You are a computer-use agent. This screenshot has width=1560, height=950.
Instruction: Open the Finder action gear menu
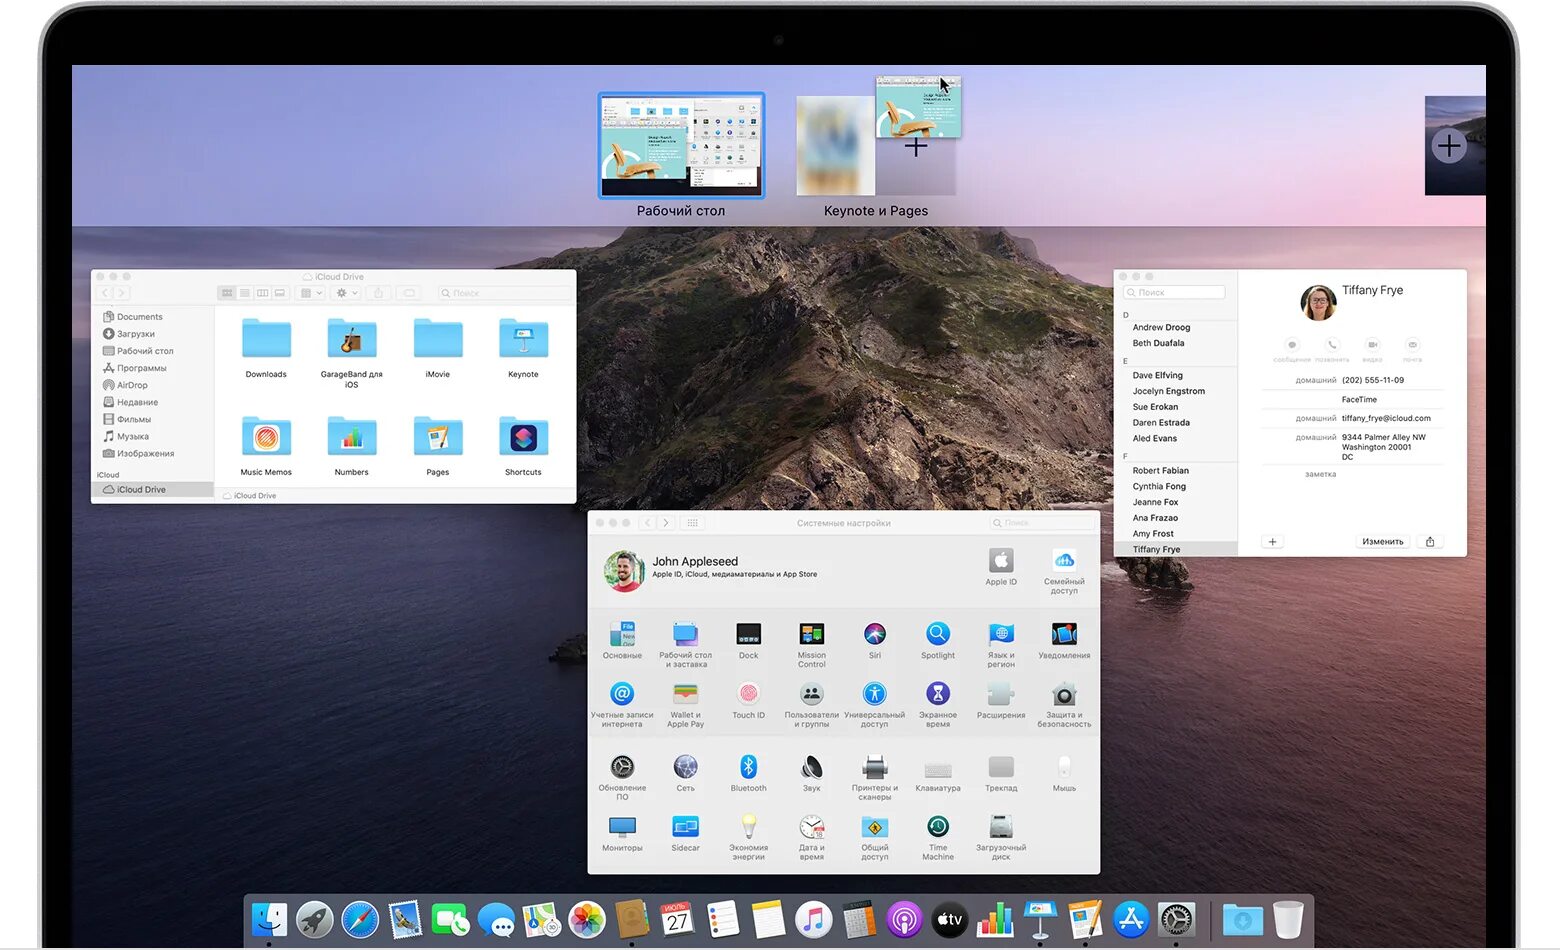(347, 293)
